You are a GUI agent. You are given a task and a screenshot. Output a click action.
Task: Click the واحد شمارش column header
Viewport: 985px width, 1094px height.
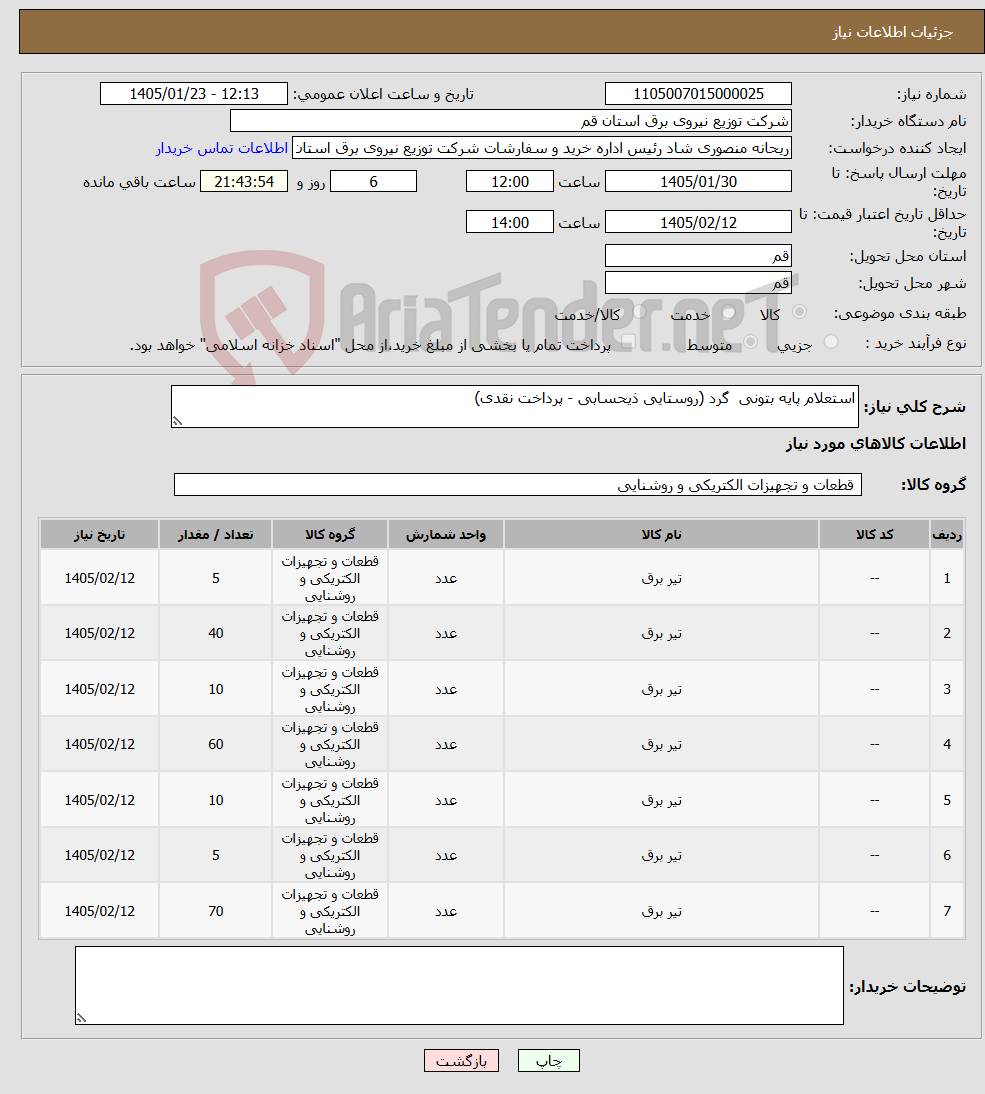(446, 534)
